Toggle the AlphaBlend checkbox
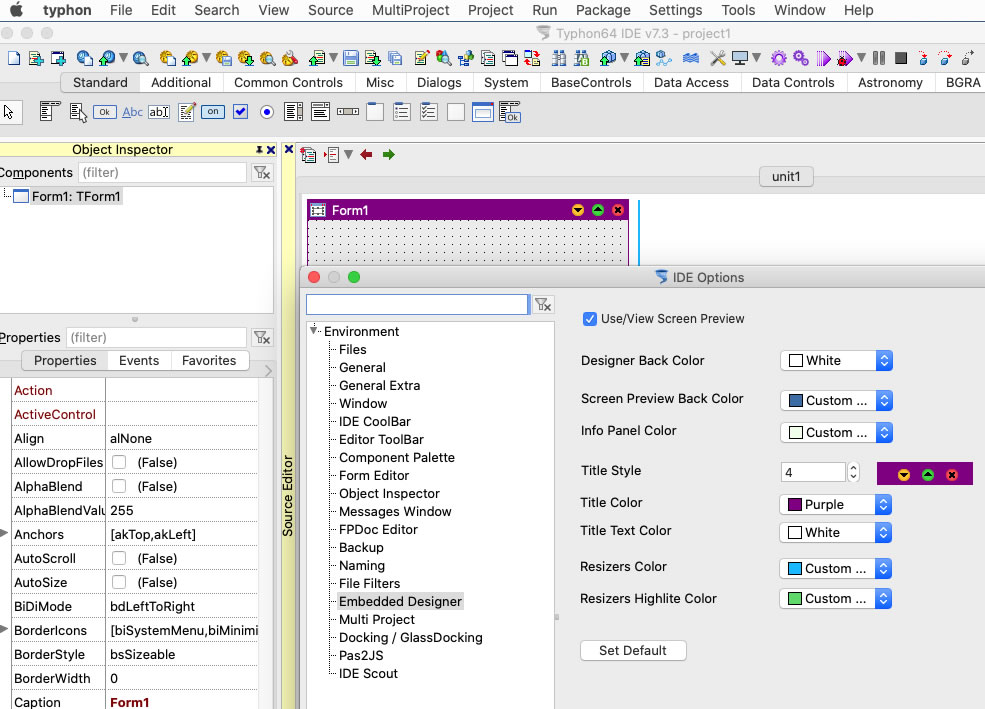 pyautogui.click(x=119, y=487)
